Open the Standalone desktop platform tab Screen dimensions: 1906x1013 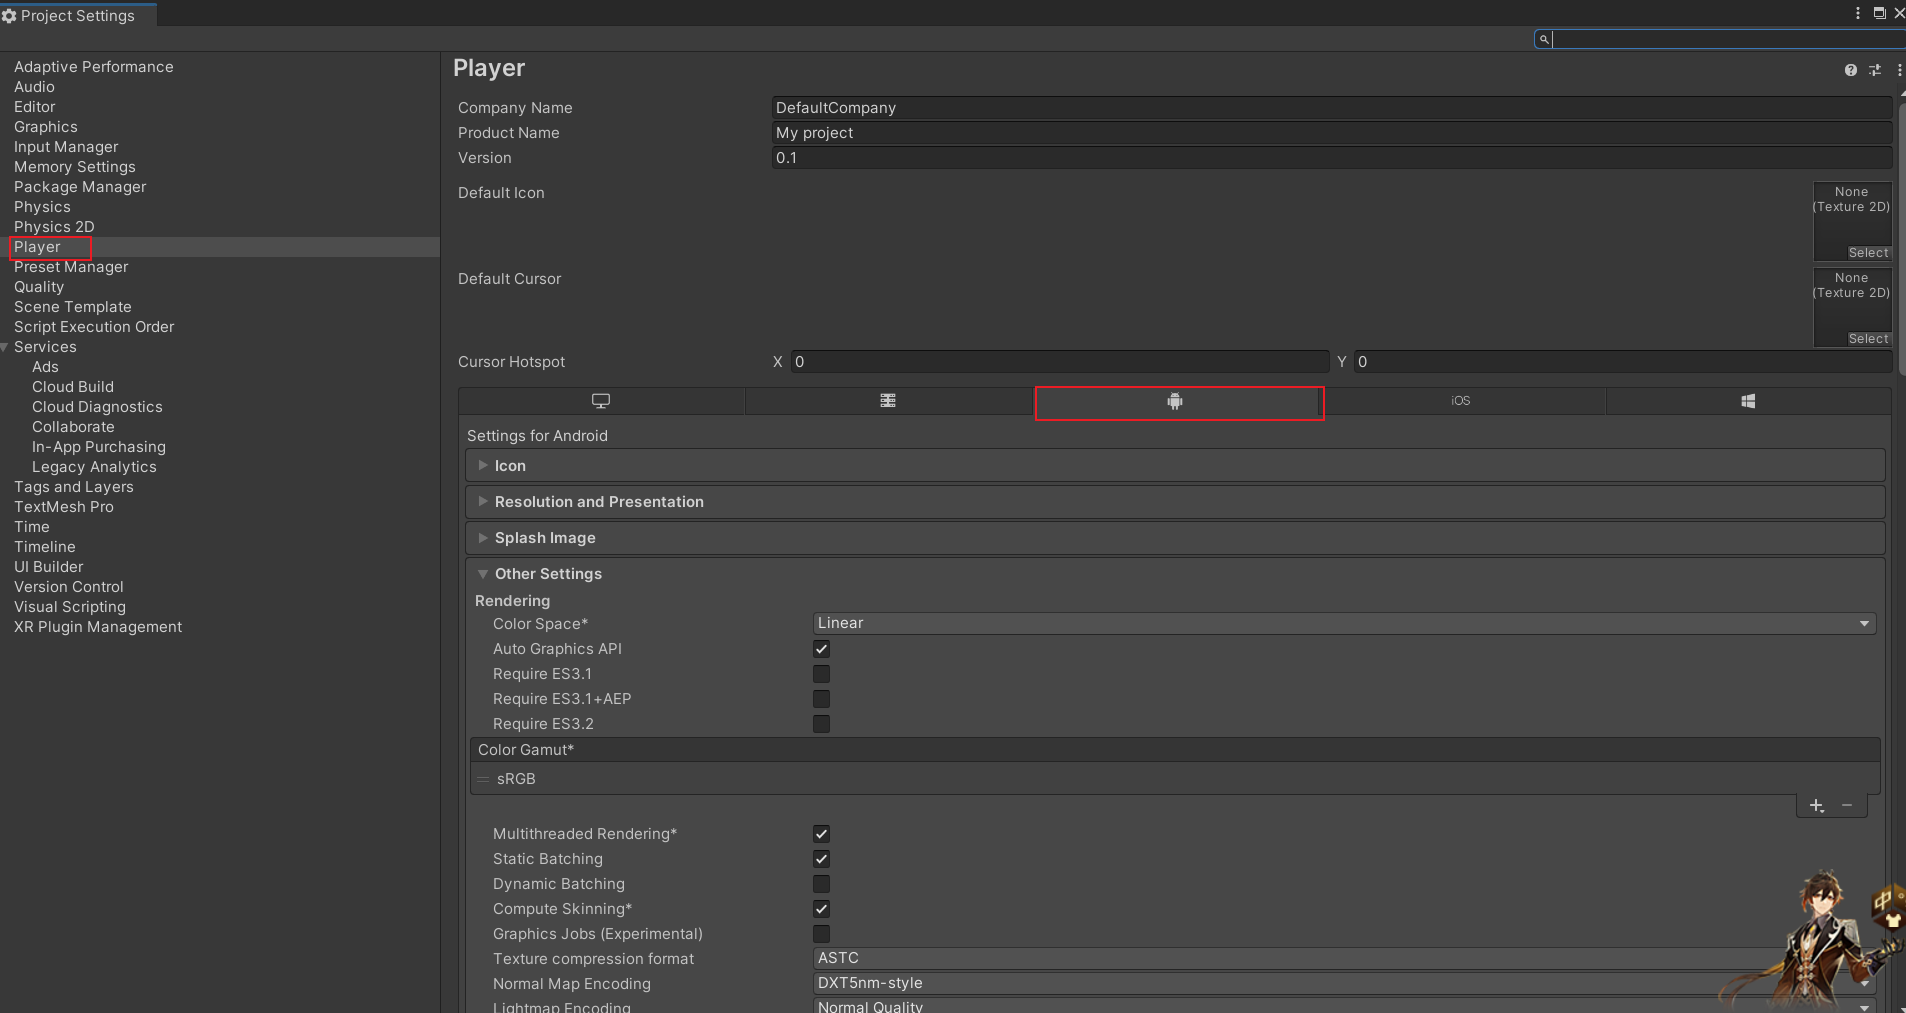click(601, 401)
